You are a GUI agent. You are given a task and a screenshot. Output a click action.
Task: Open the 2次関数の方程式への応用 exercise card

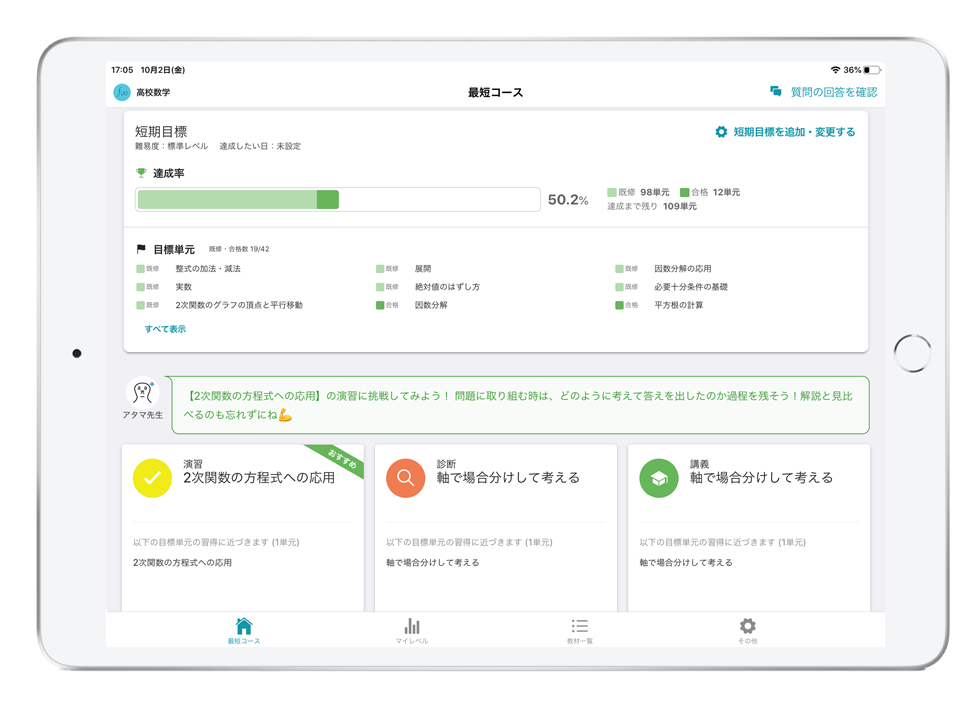click(x=242, y=528)
